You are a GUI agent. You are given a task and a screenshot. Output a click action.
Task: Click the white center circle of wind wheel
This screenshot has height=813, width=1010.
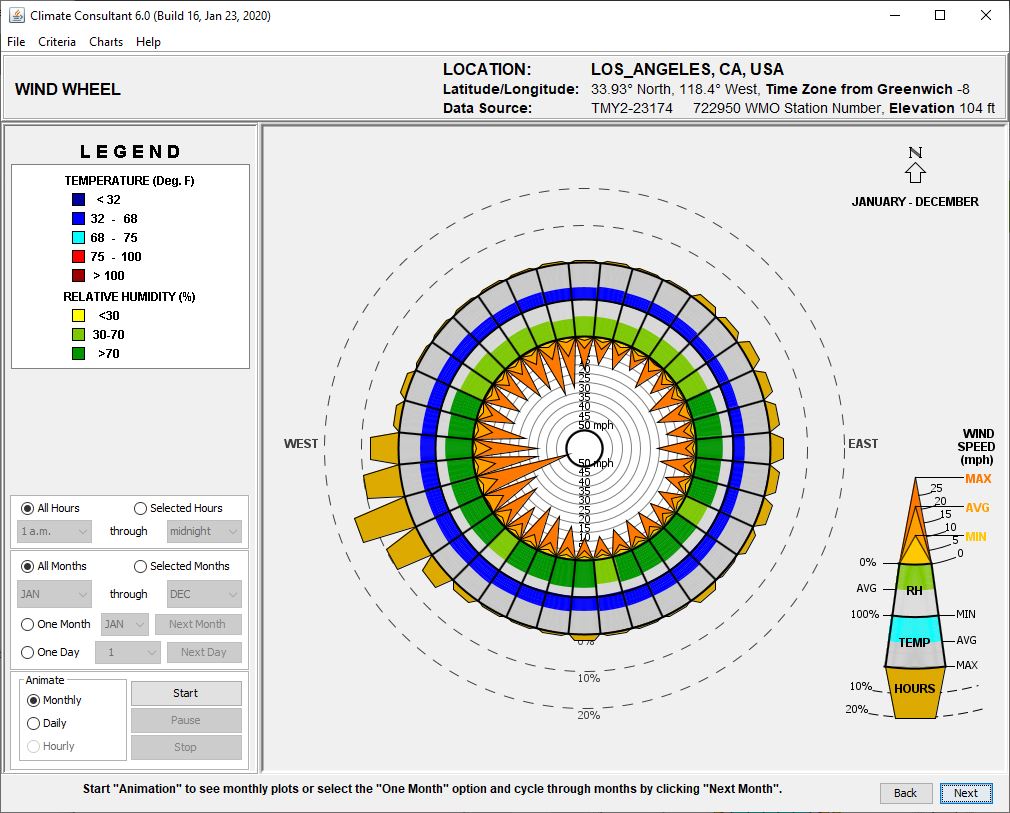click(585, 447)
